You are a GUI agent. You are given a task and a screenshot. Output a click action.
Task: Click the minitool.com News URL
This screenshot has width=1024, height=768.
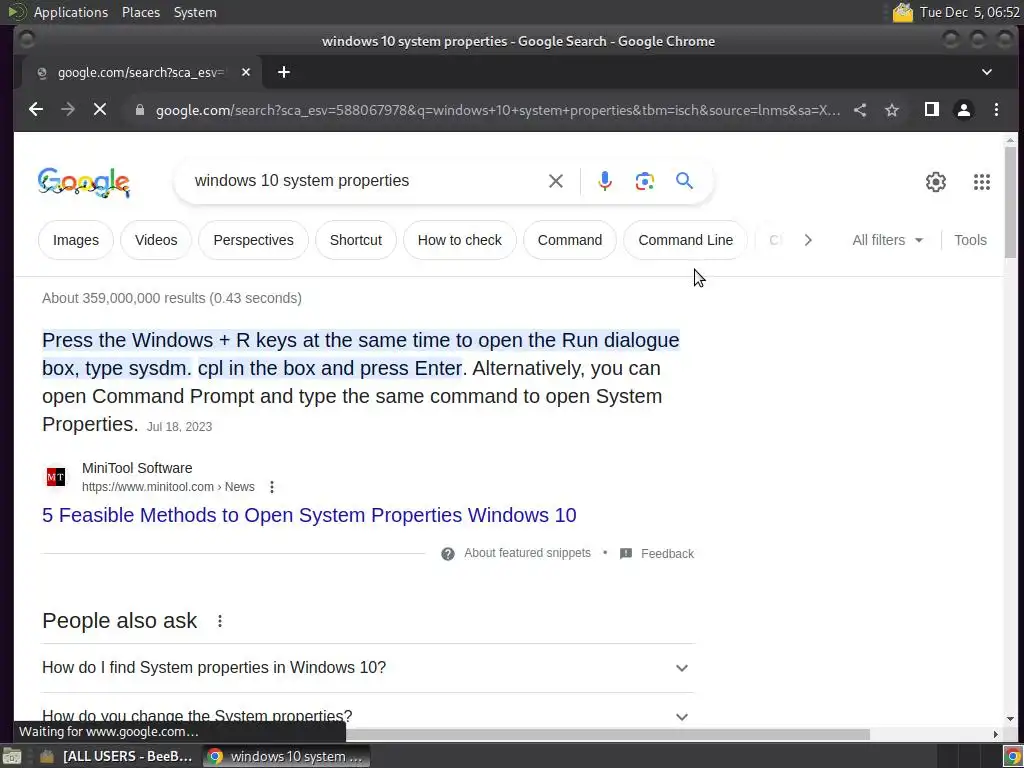[x=168, y=487]
